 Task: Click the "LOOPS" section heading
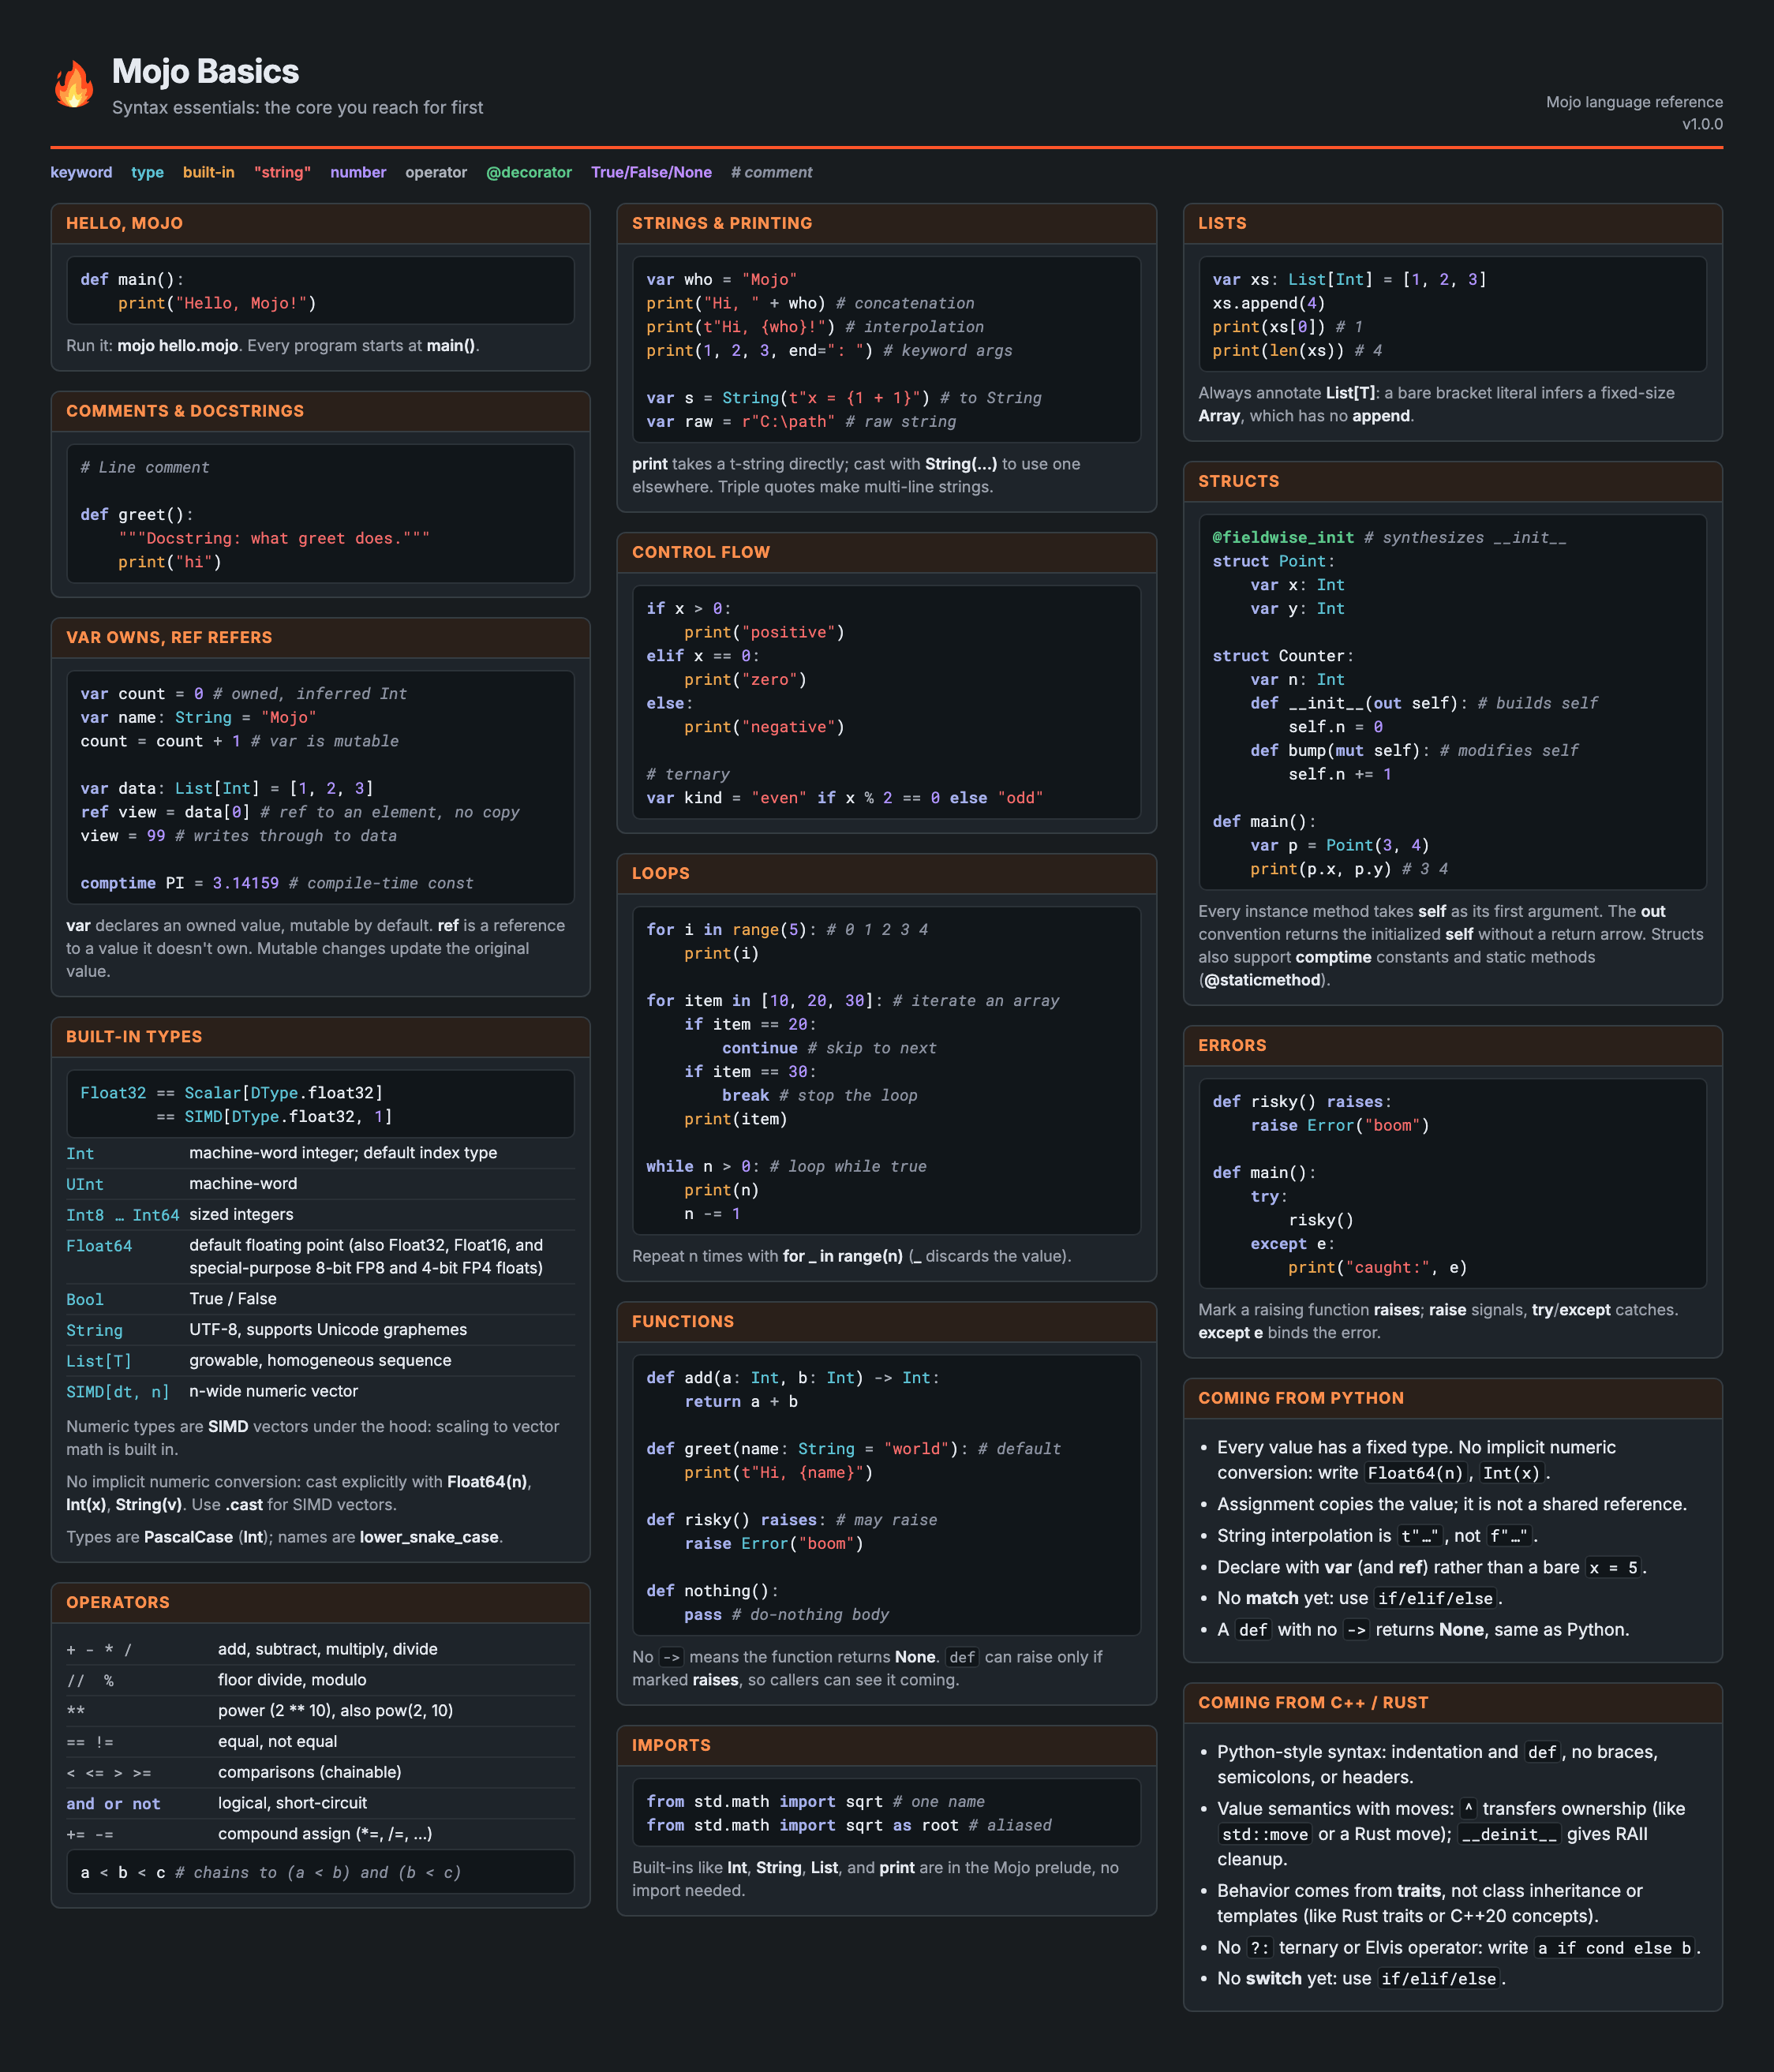click(661, 873)
